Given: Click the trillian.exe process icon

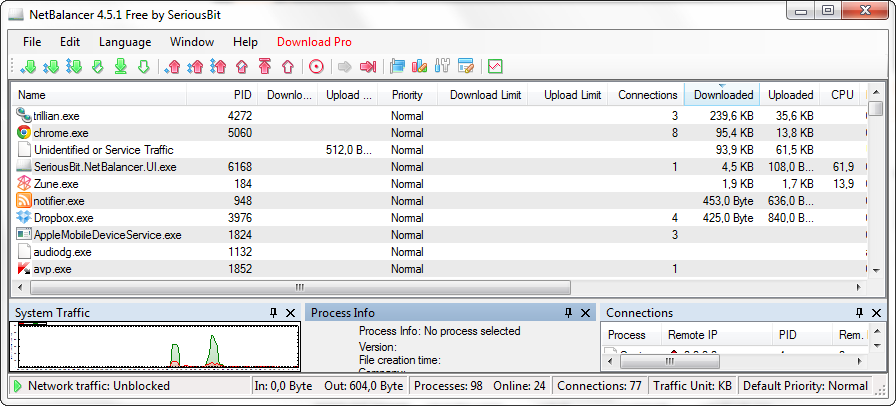Looking at the screenshot, I should point(24,116).
